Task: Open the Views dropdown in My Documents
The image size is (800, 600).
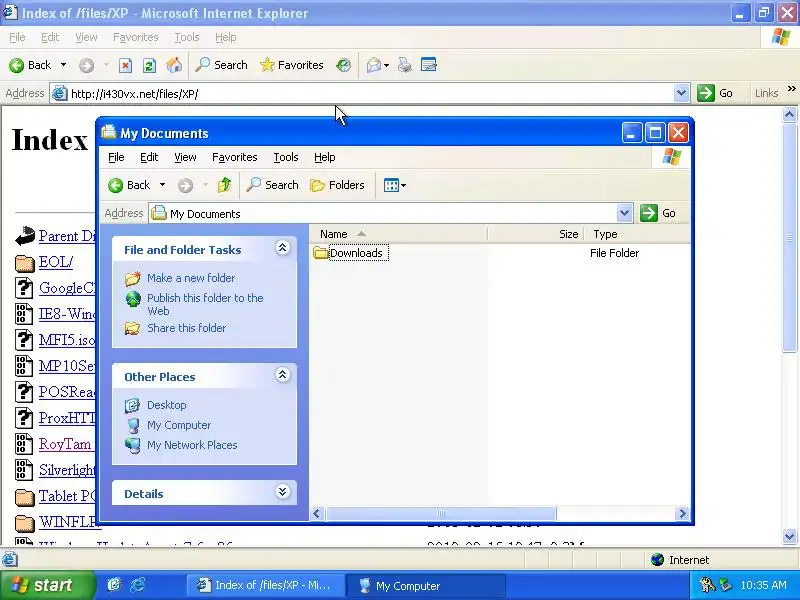Action: click(394, 185)
